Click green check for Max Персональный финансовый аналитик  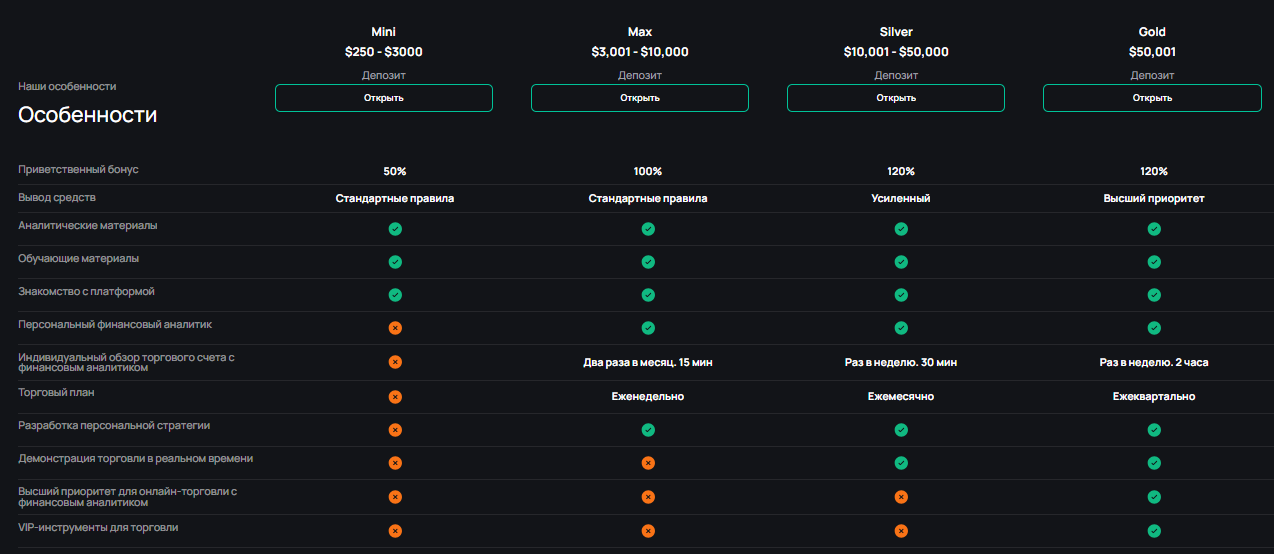coord(648,328)
